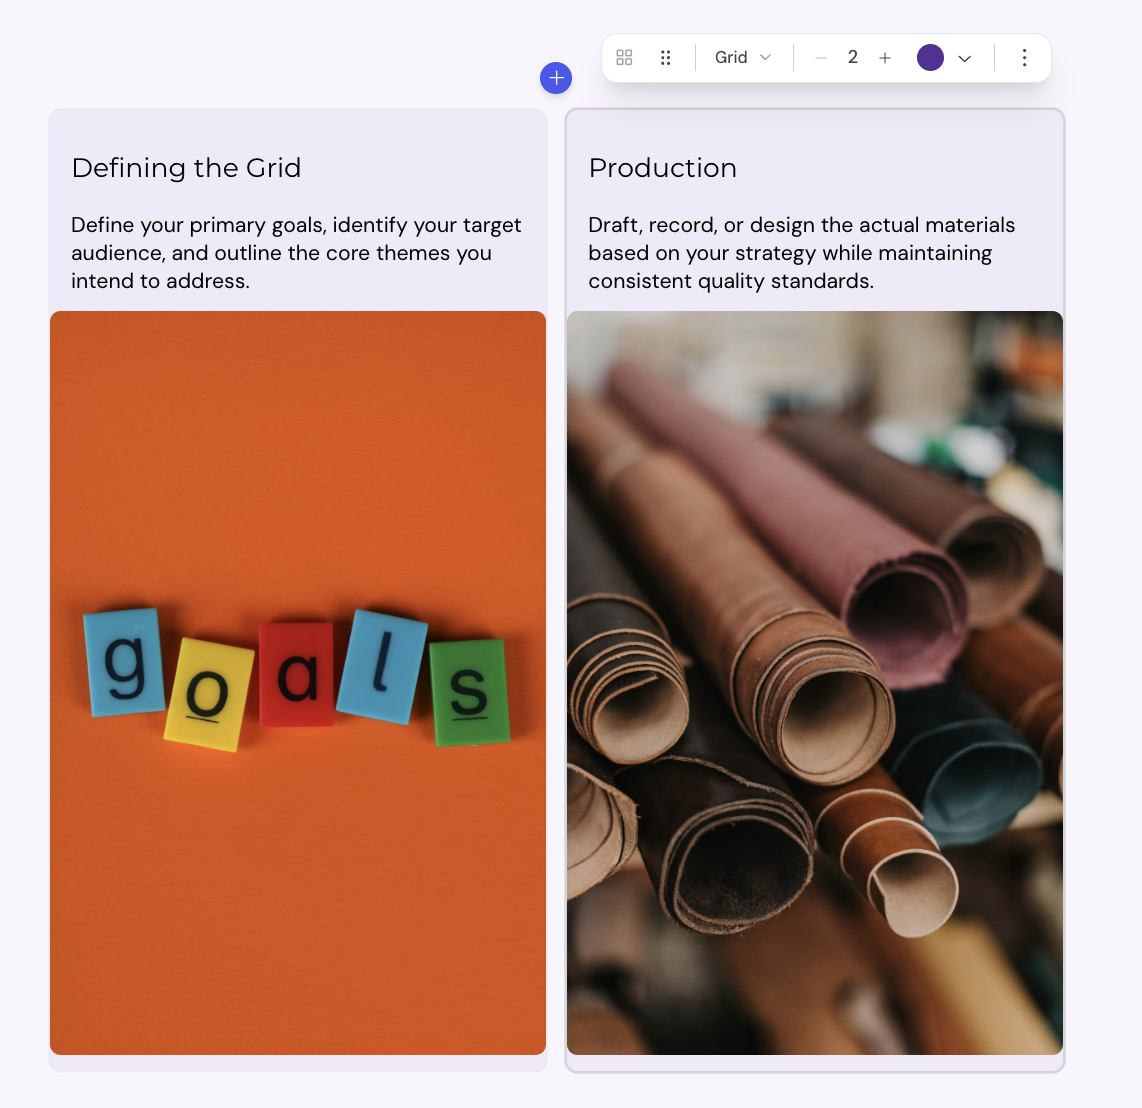The image size is (1142, 1108).
Task: Click the paragraph starting "Define your primary goals"
Action: click(296, 253)
